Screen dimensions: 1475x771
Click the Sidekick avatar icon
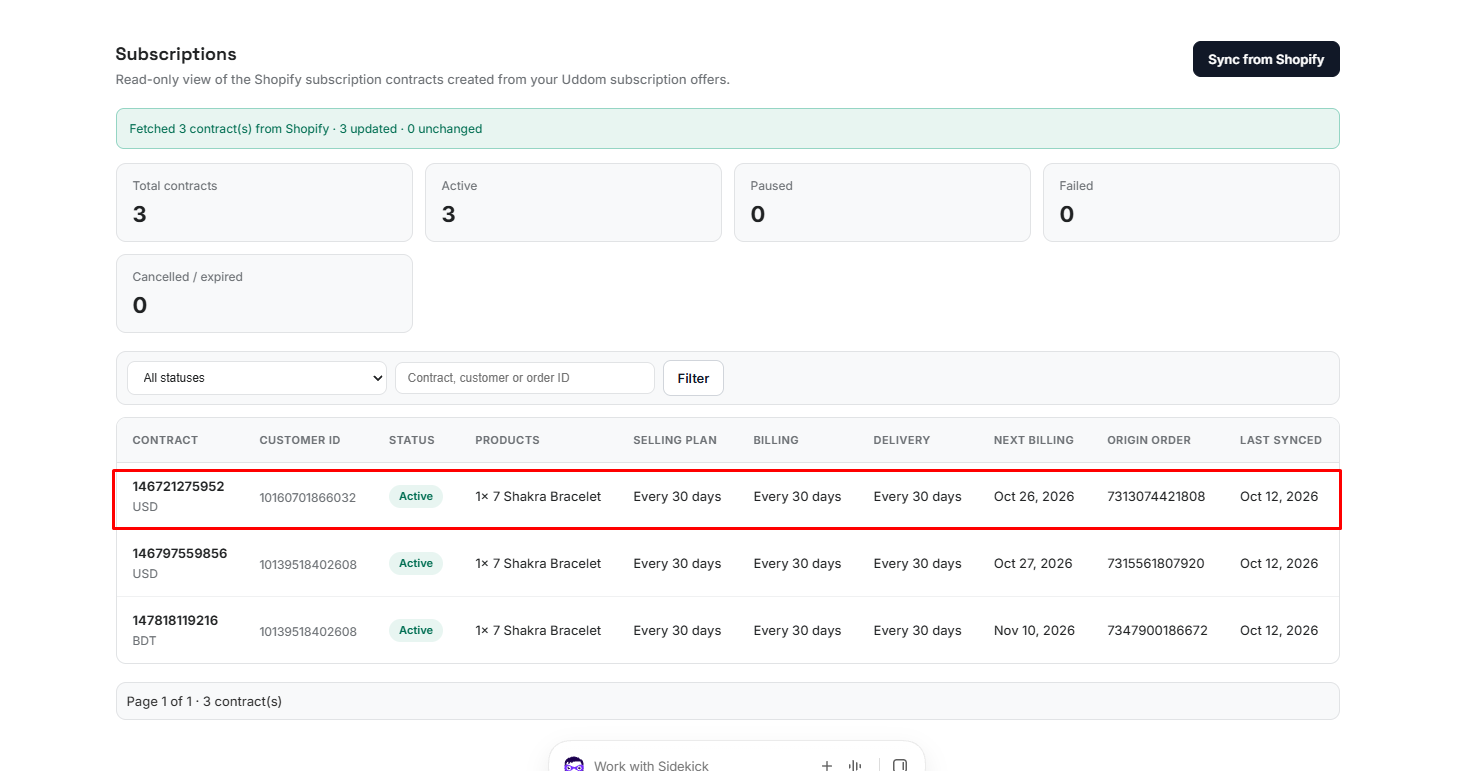click(574, 765)
